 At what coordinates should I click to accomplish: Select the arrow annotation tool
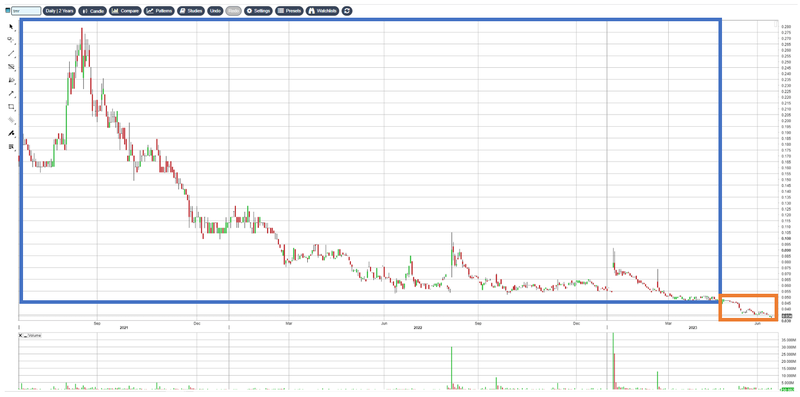click(11, 93)
